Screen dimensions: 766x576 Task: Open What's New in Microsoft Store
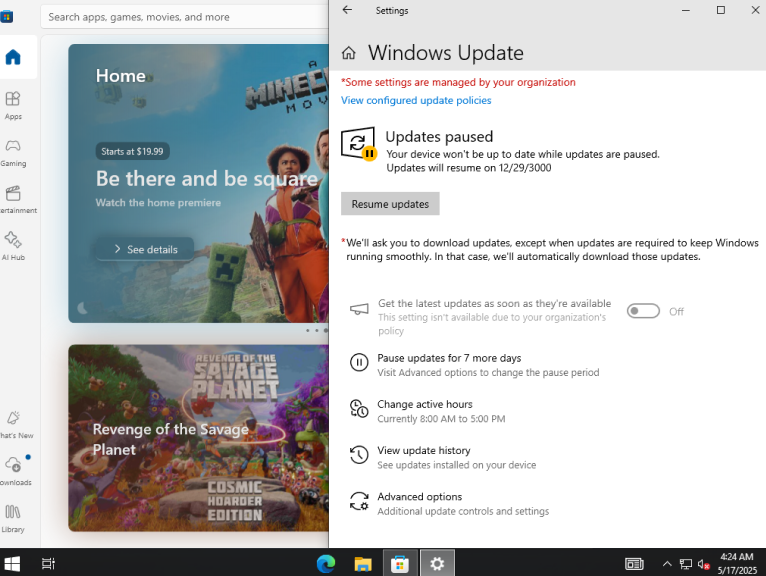(x=13, y=424)
